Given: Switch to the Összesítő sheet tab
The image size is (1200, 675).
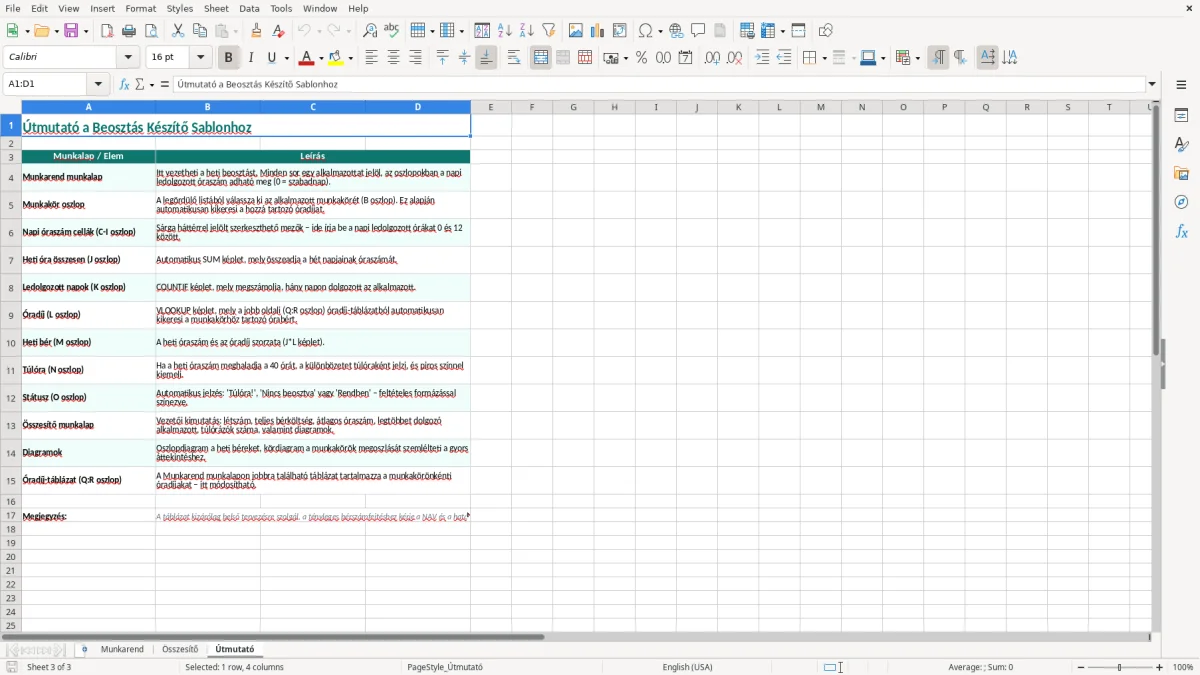Looking at the screenshot, I should click(x=180, y=650).
